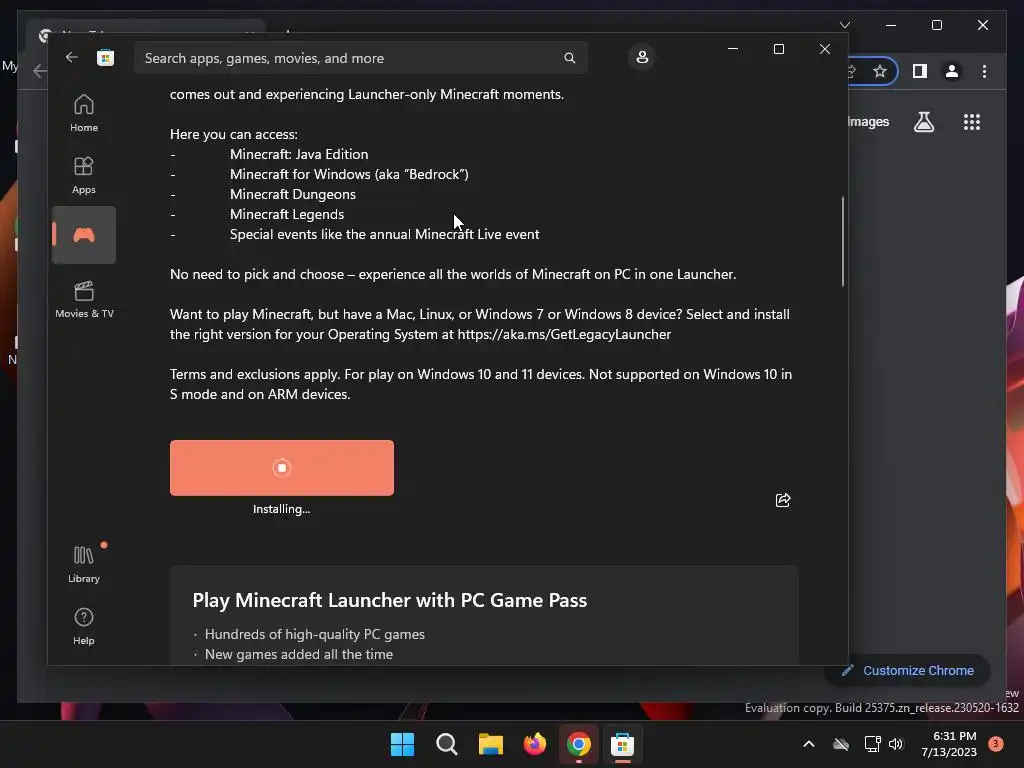Click the share icon
The image size is (1024, 768).
tap(782, 500)
